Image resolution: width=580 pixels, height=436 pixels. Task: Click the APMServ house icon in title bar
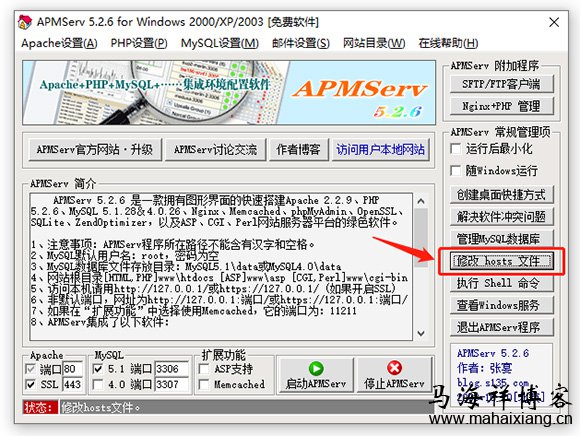coord(25,22)
